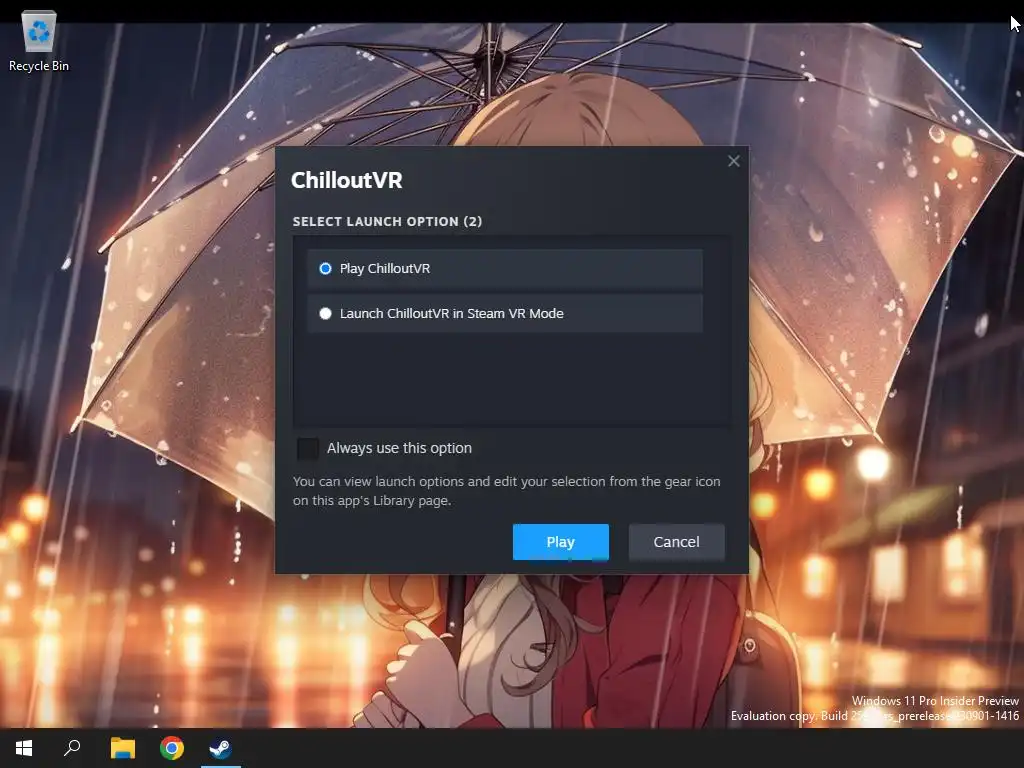Open the Recycle Bin desktop icon
1024x768 pixels.
click(39, 42)
